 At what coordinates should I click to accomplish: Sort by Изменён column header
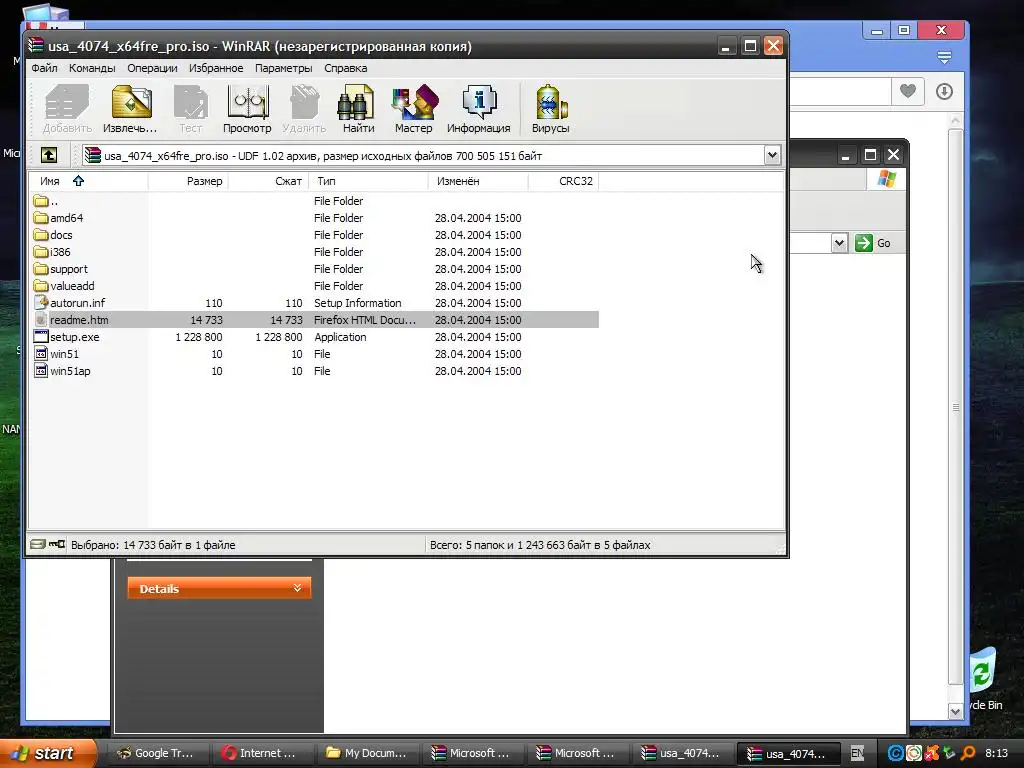click(x=478, y=181)
